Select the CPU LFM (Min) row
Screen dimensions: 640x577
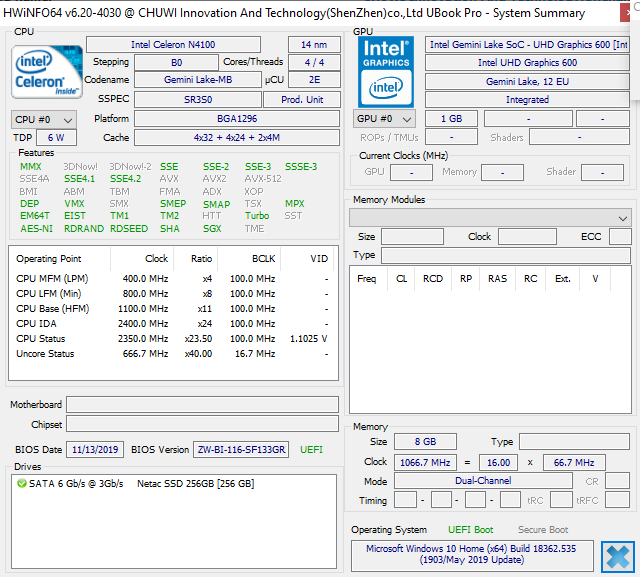173,294
